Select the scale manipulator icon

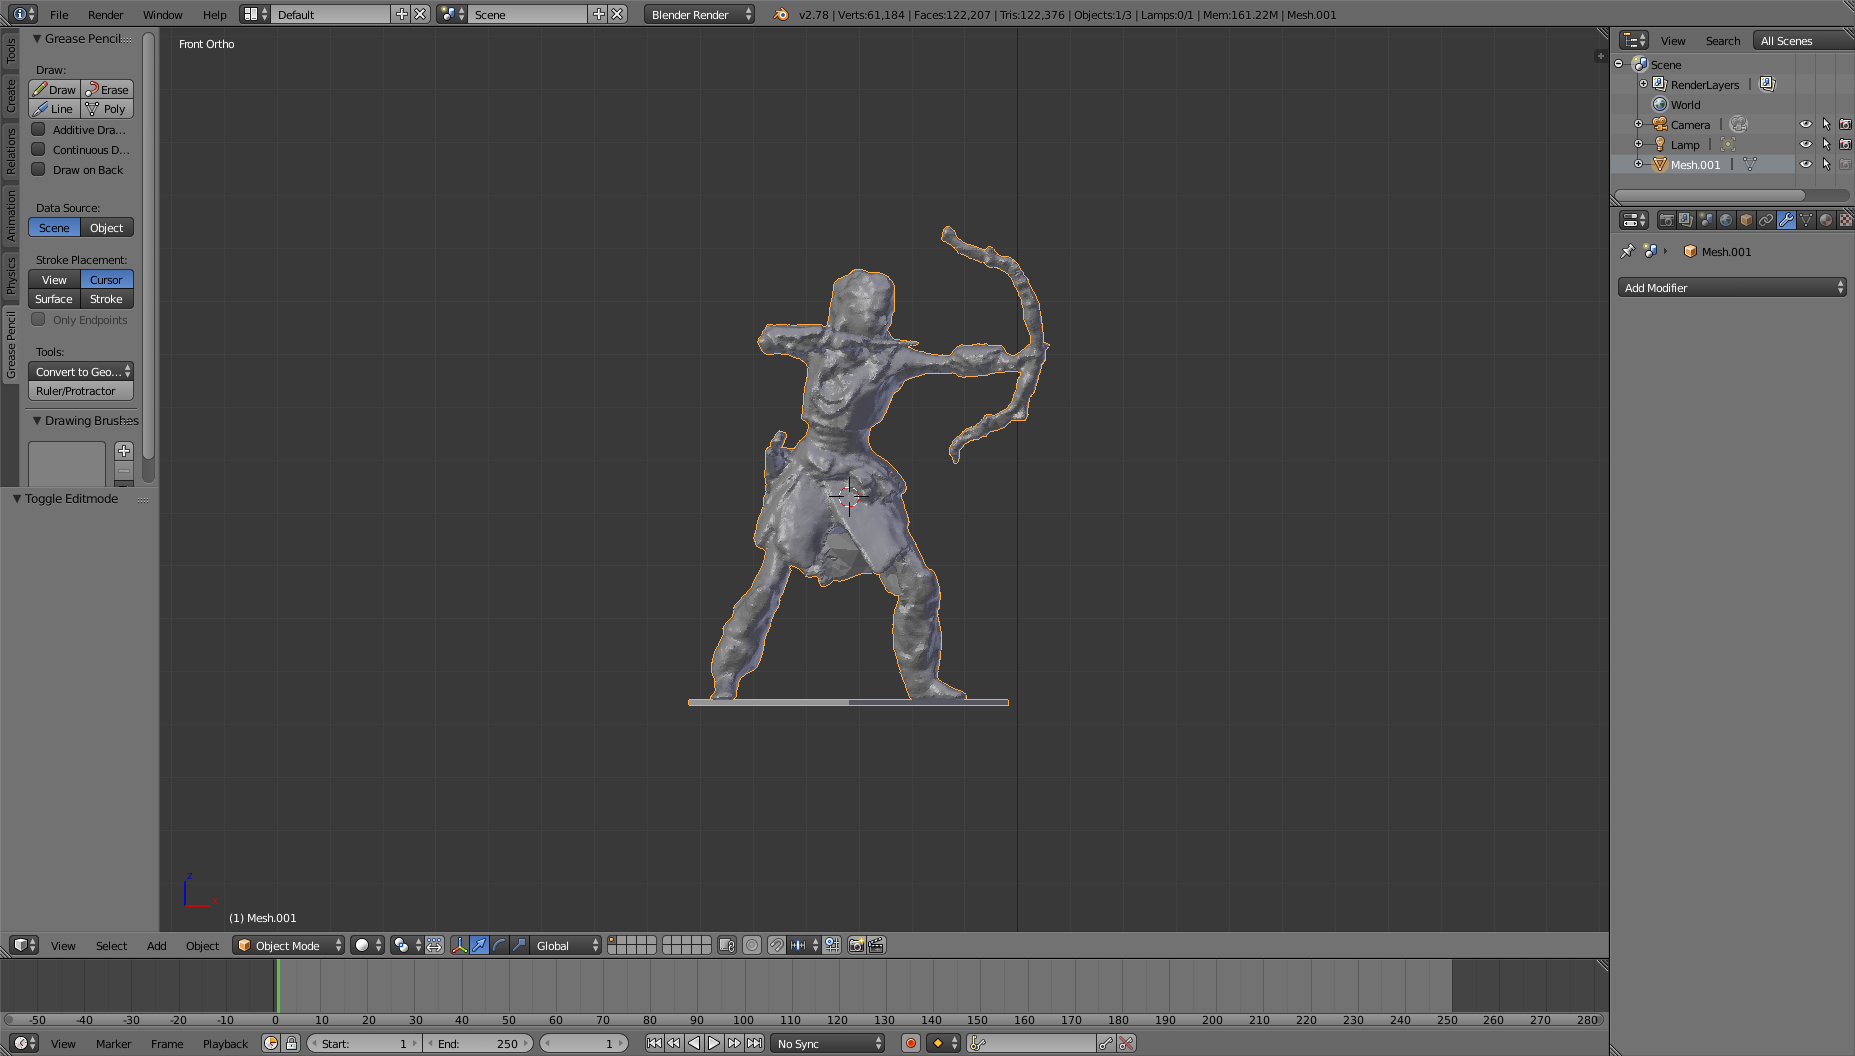pos(519,945)
